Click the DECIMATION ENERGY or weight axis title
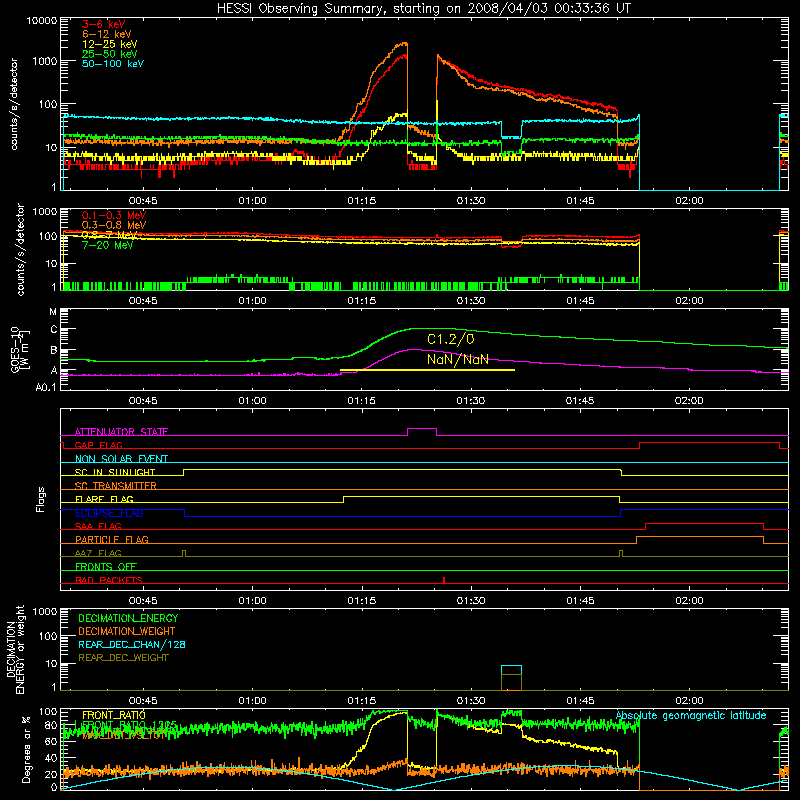Image resolution: width=800 pixels, height=800 pixels. (15, 649)
